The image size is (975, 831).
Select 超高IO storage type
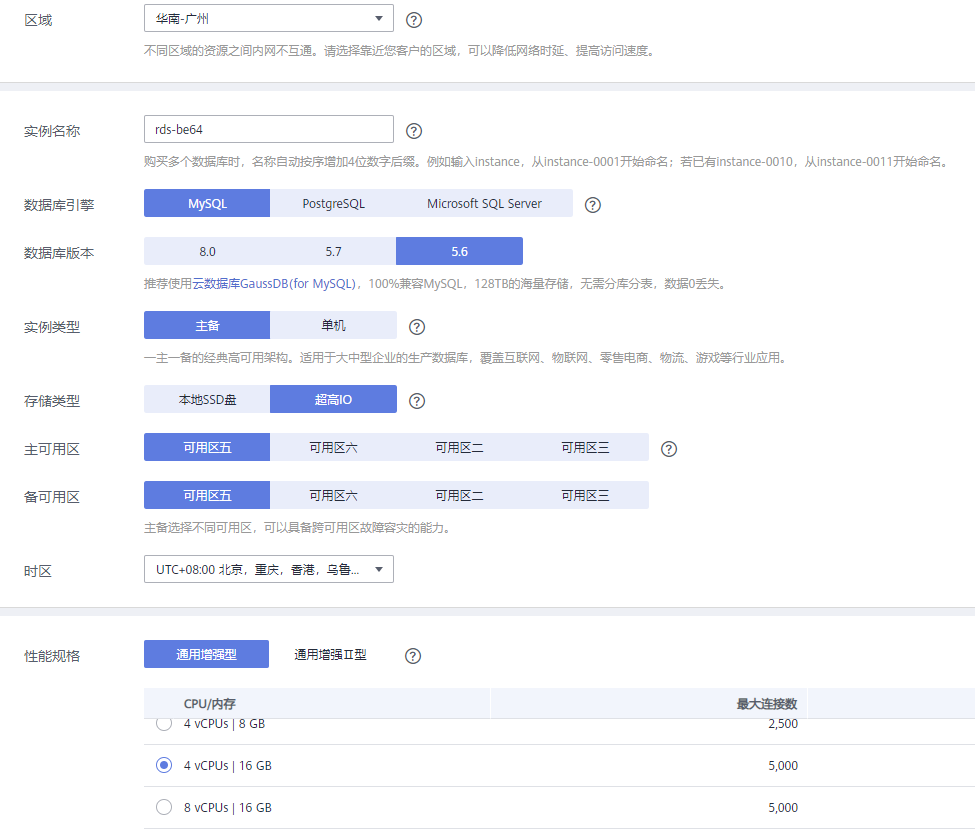coord(333,399)
